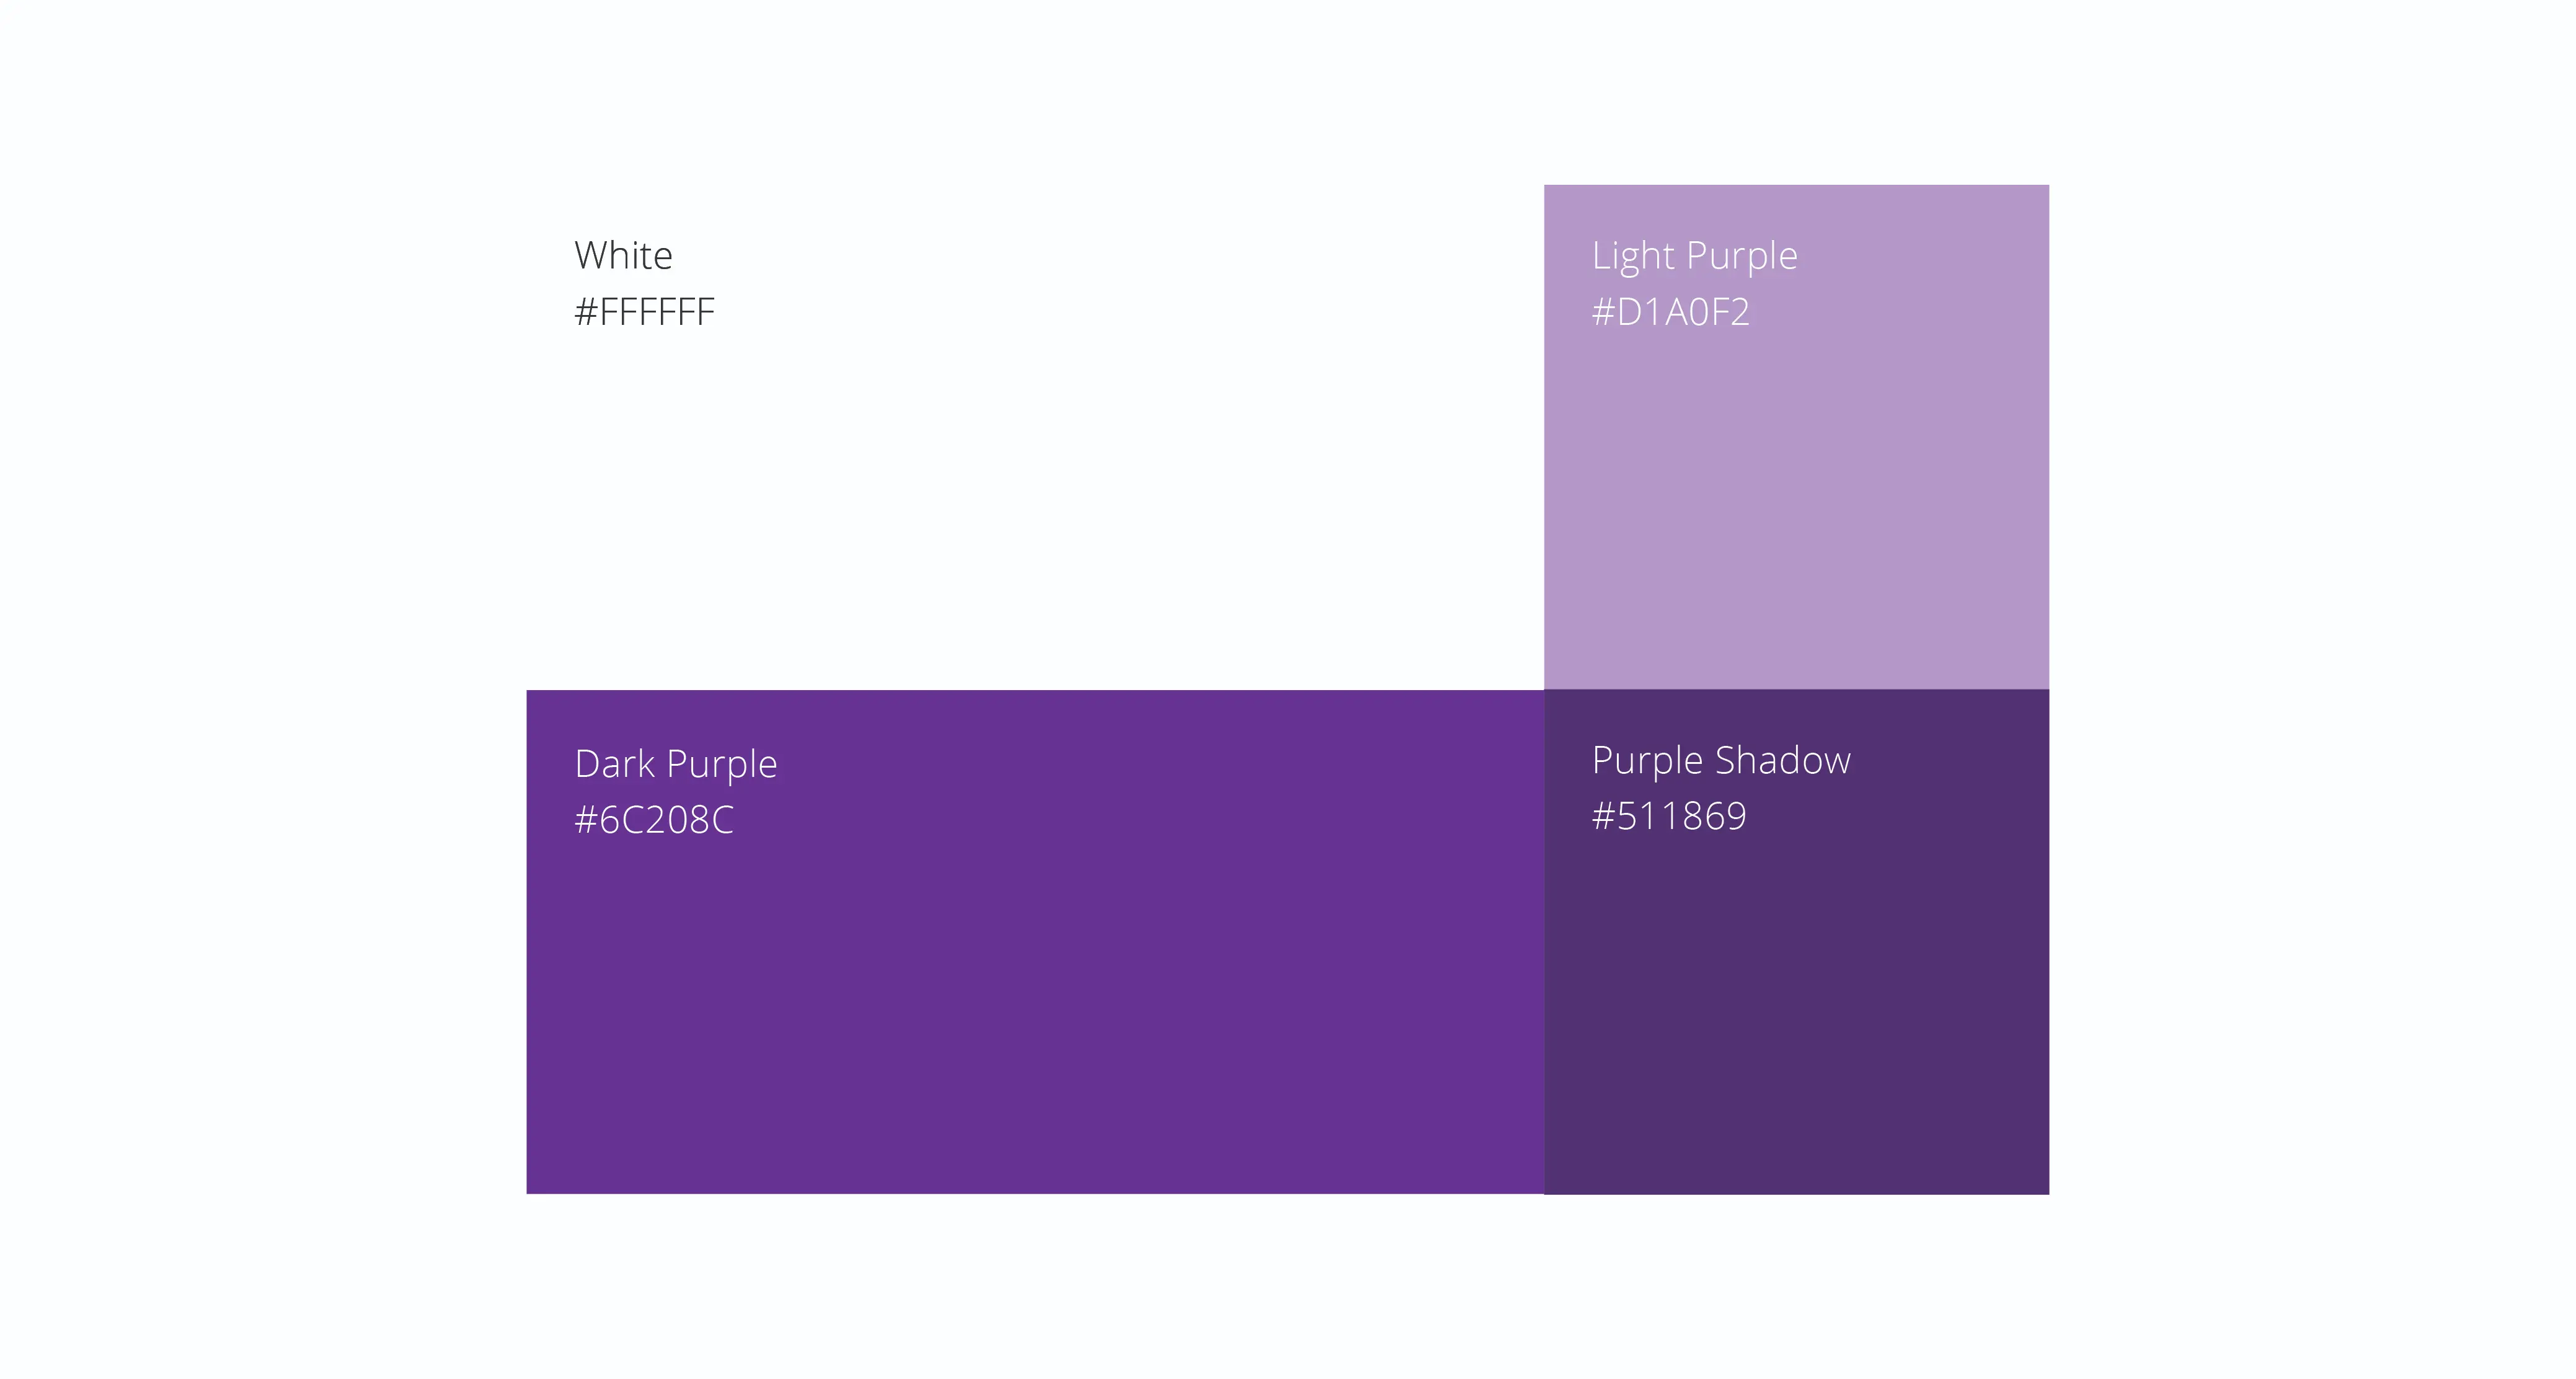Click the 'Dark Purple' label text
This screenshot has width=2576, height=1379.
[x=676, y=766]
